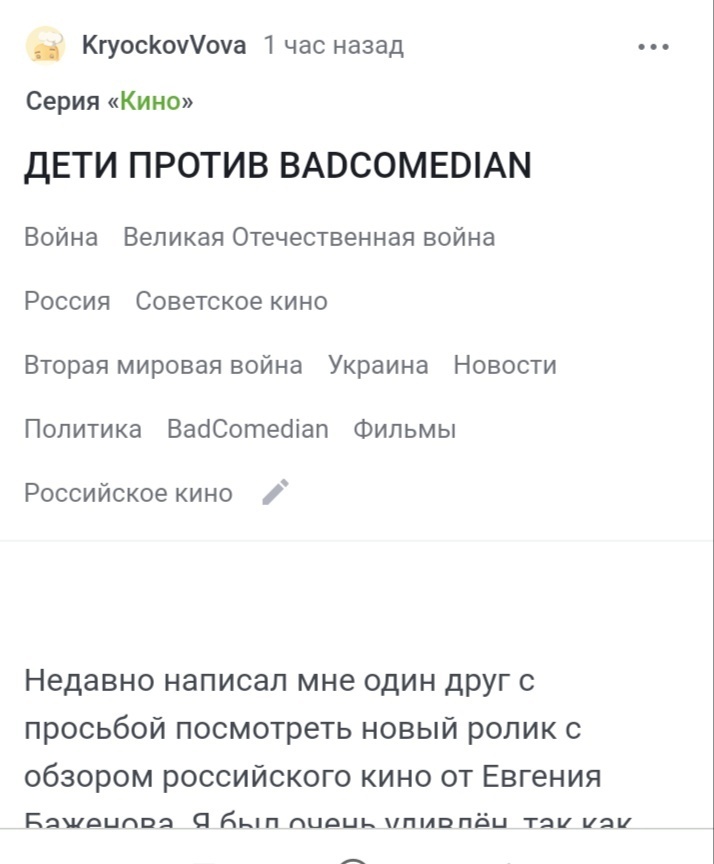The image size is (714, 864).
Task: Click the '1 час назад' timestamp
Action: click(x=333, y=45)
